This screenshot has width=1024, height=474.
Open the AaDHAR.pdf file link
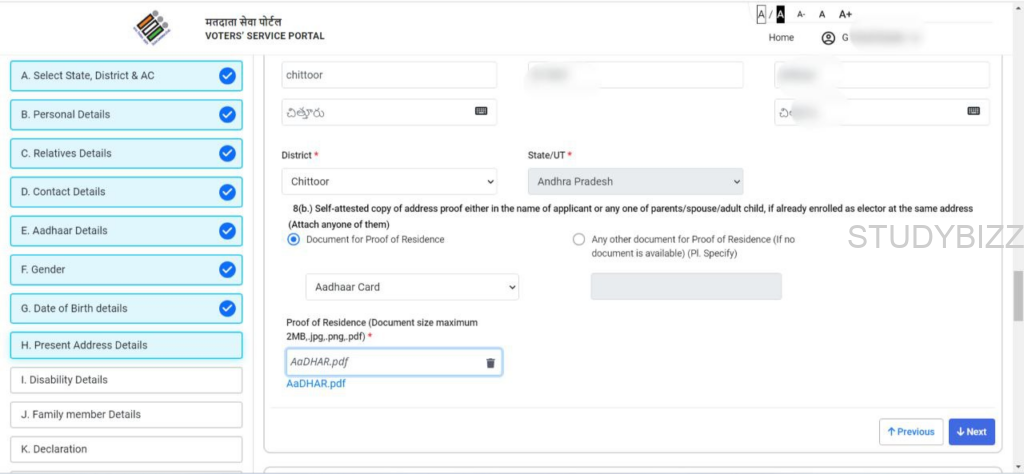[316, 384]
